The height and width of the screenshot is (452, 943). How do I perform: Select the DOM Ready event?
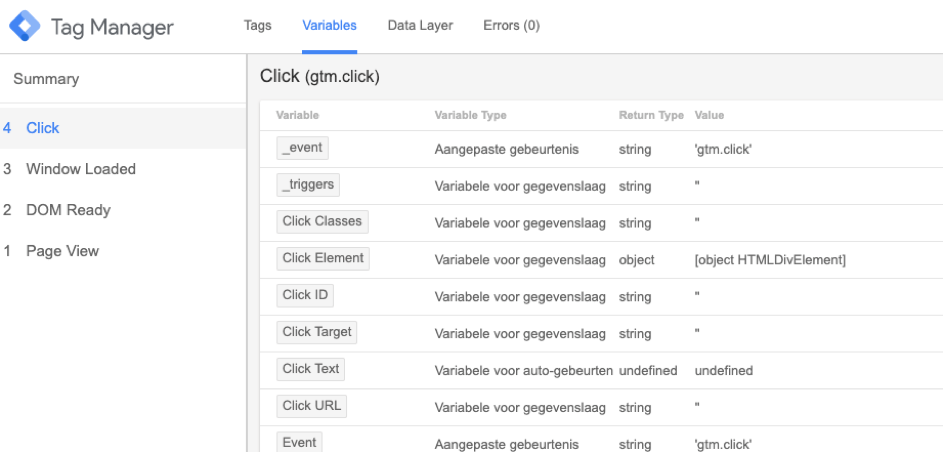(x=68, y=210)
